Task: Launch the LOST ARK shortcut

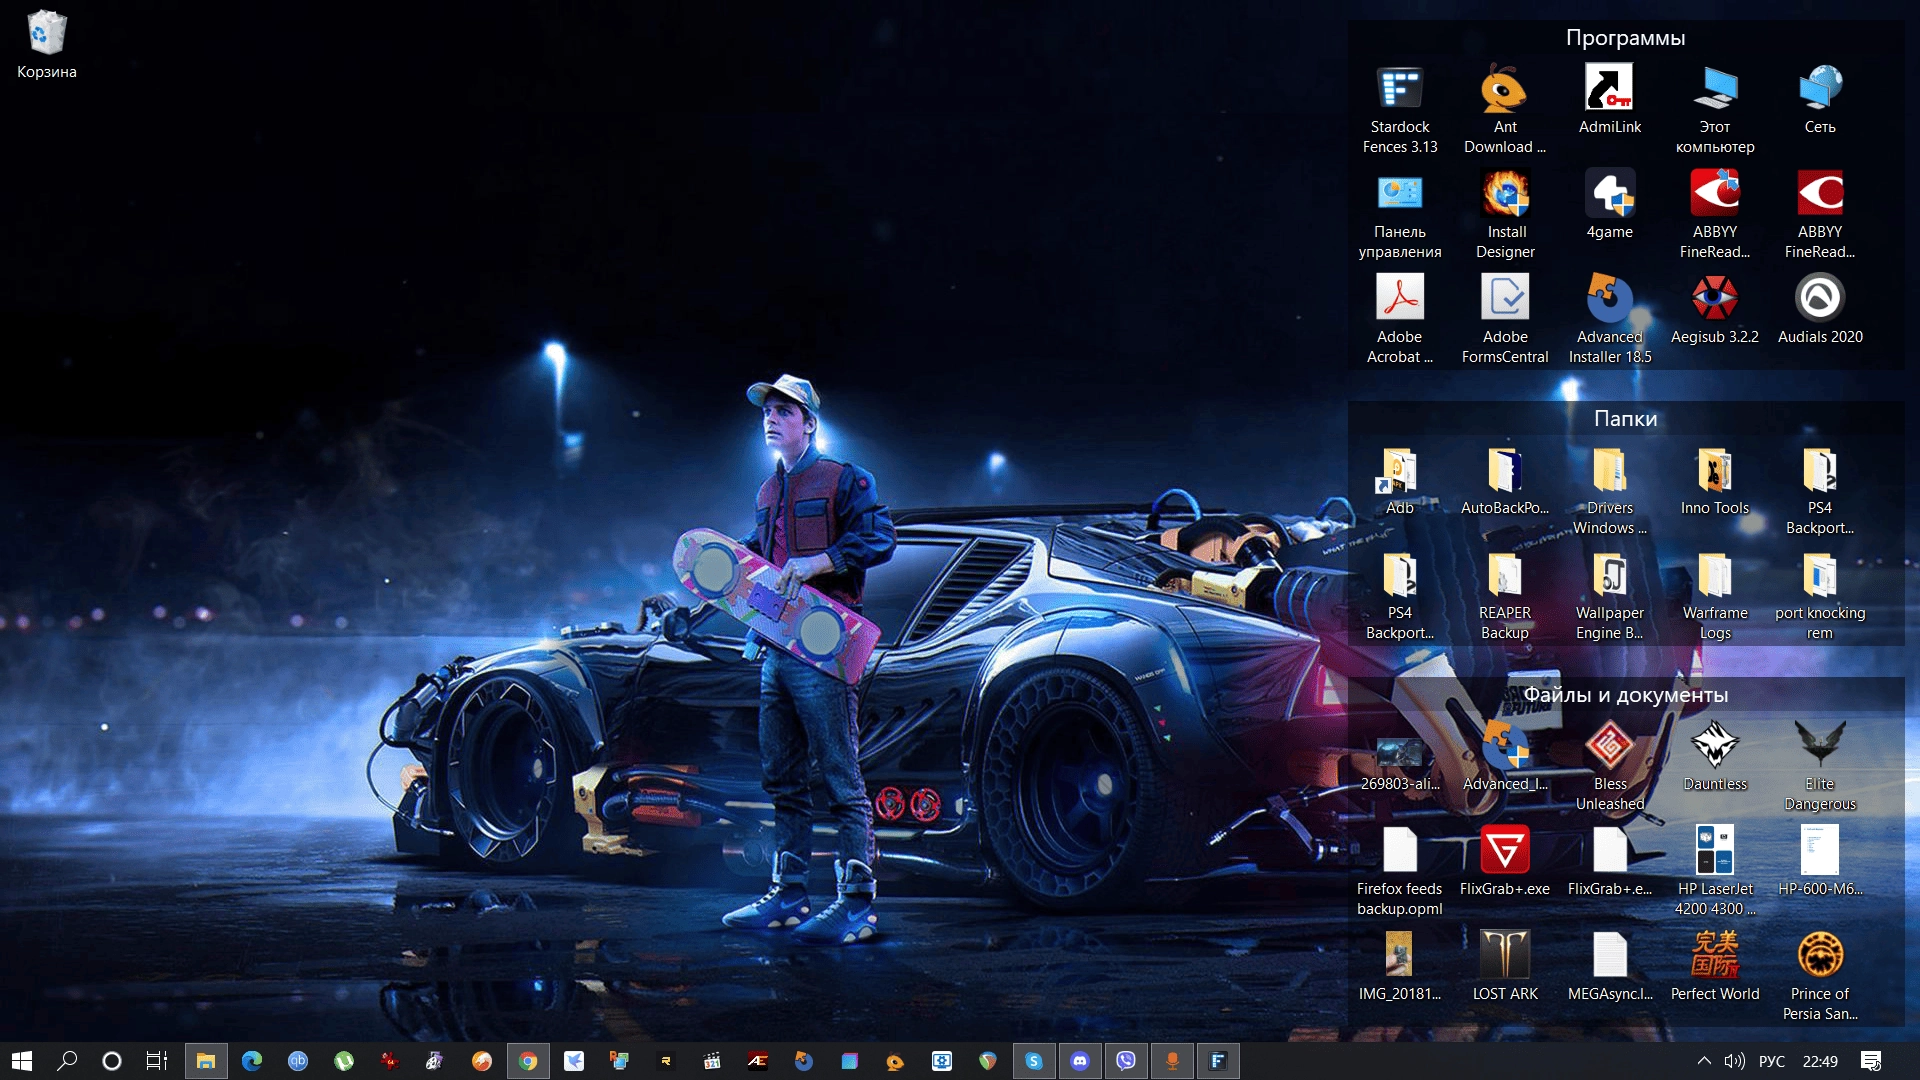Action: 1505,967
